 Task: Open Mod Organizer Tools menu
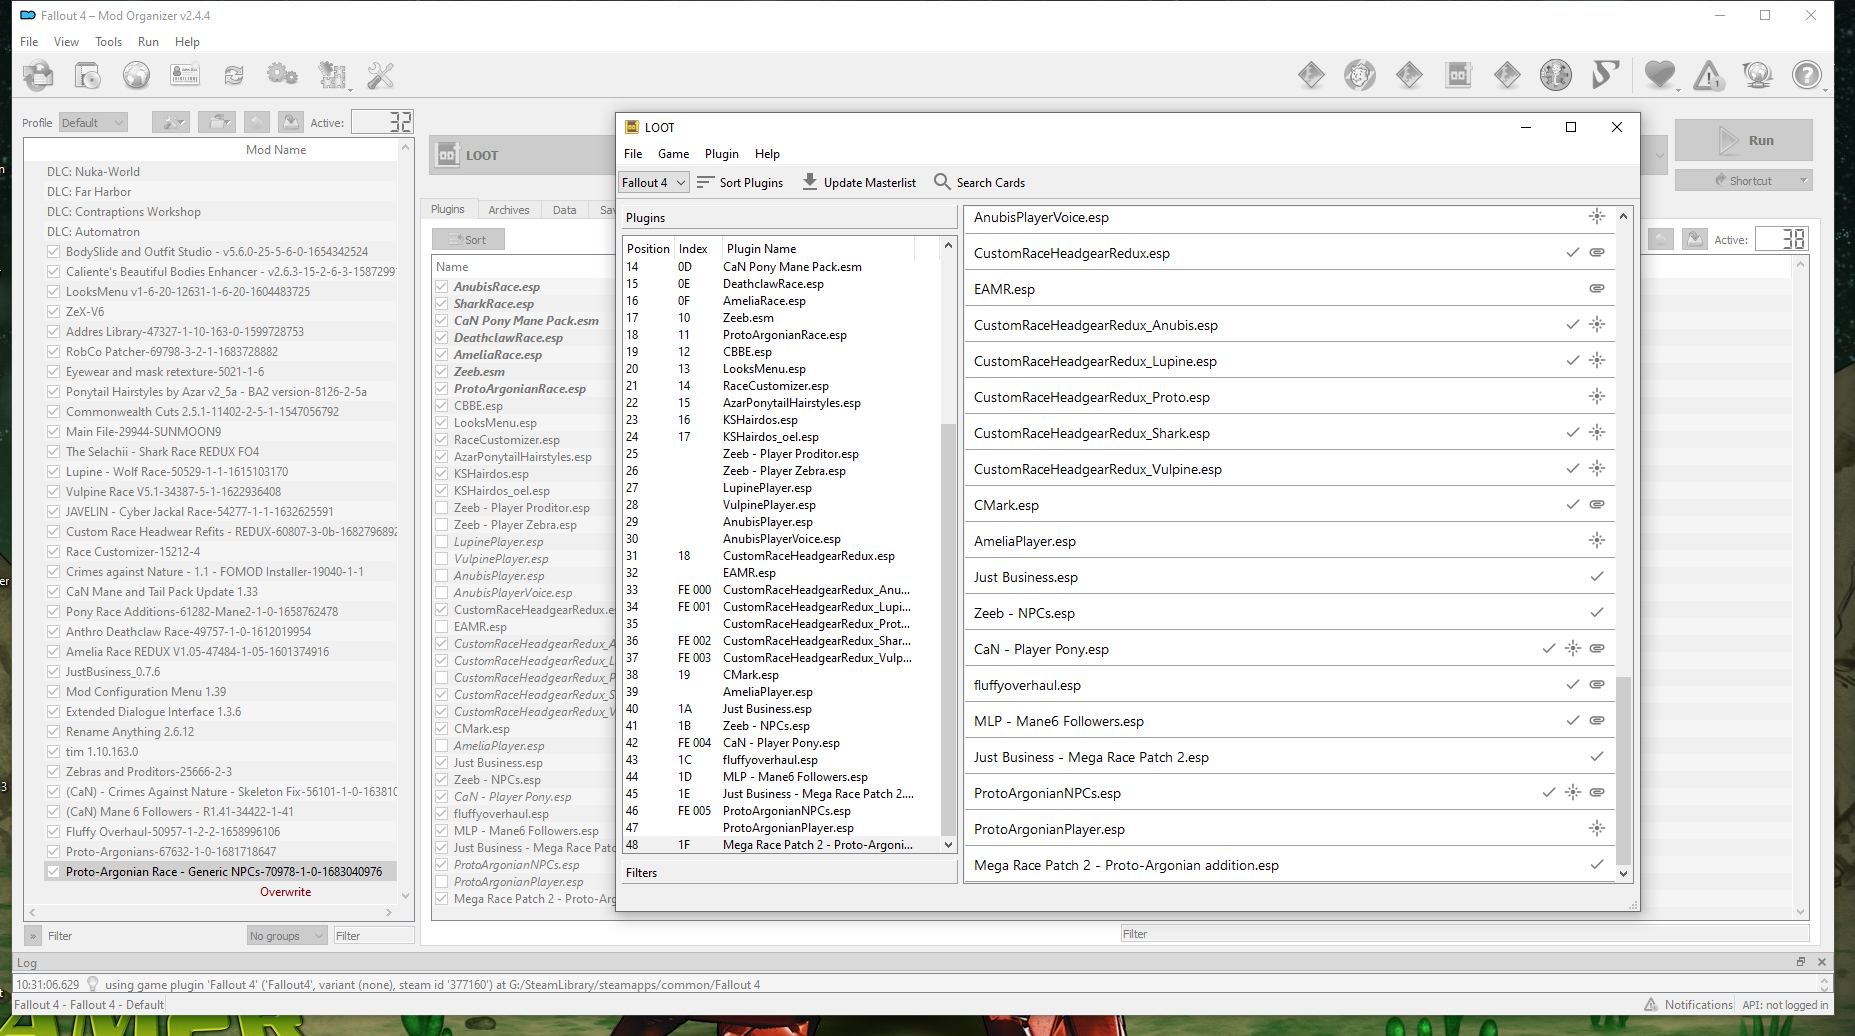pos(108,42)
